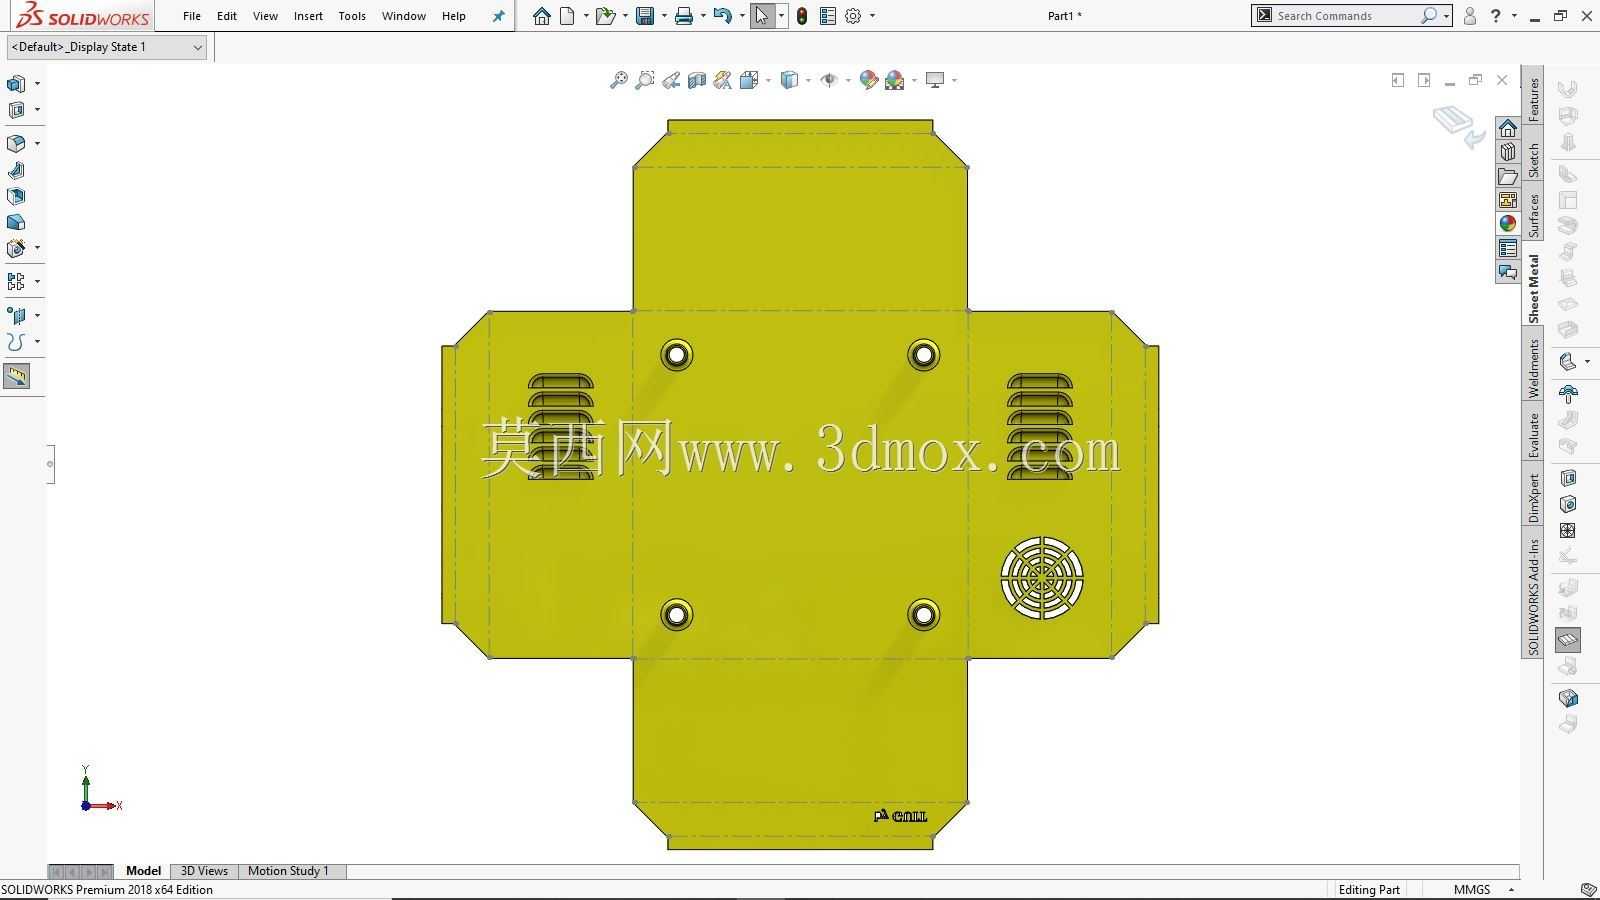
Task: Open Apply Scene icon
Action: click(895, 80)
